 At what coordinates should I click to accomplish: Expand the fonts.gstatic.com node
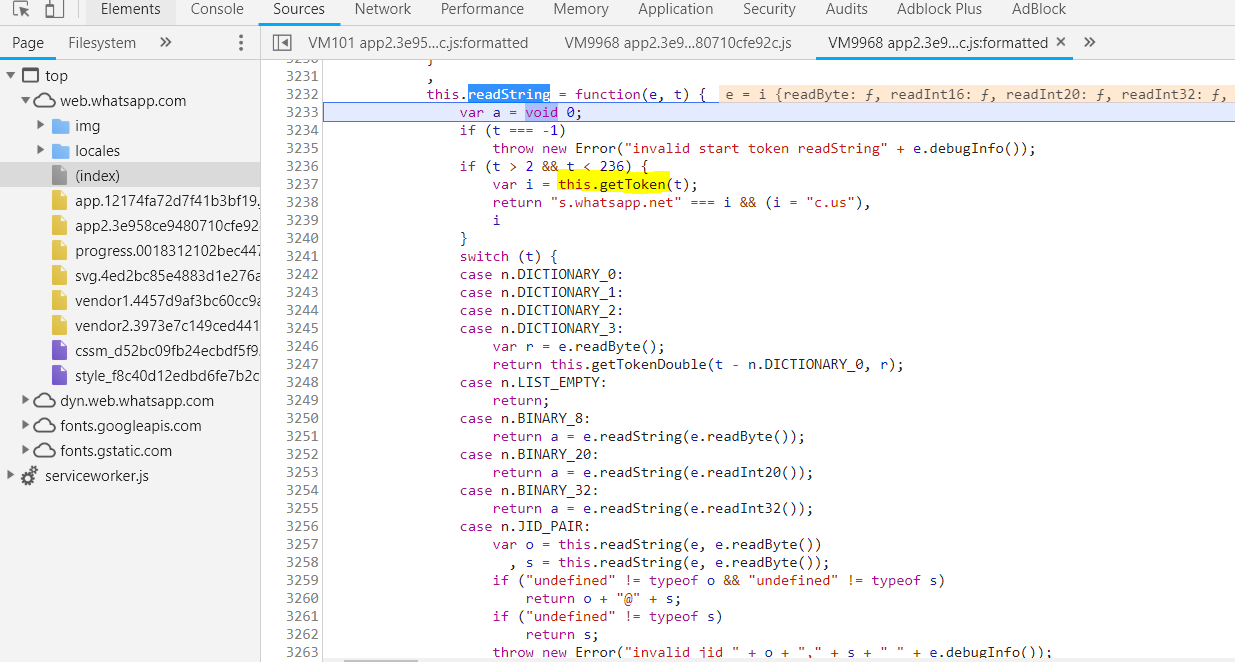point(25,451)
